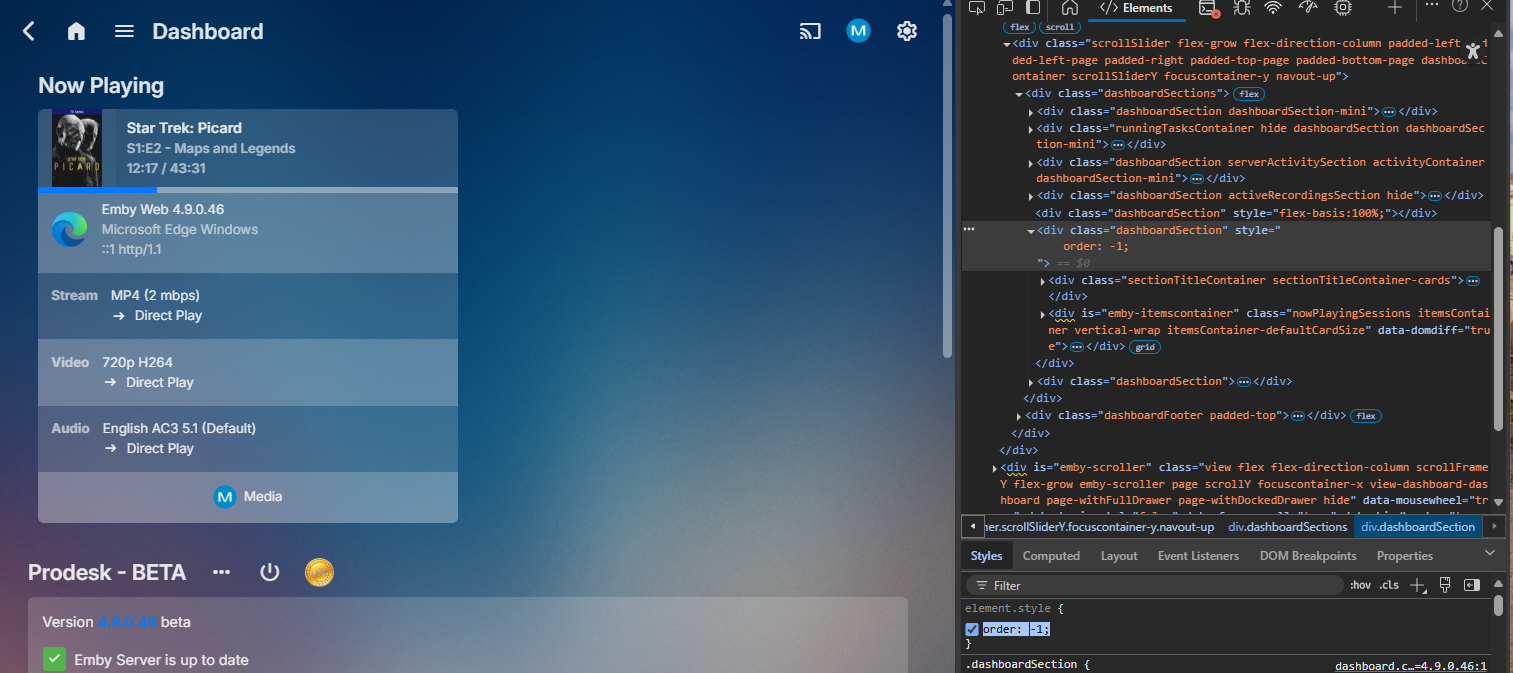Expand runningTasksContainer div node
The image size is (1513, 673).
[1031, 129]
